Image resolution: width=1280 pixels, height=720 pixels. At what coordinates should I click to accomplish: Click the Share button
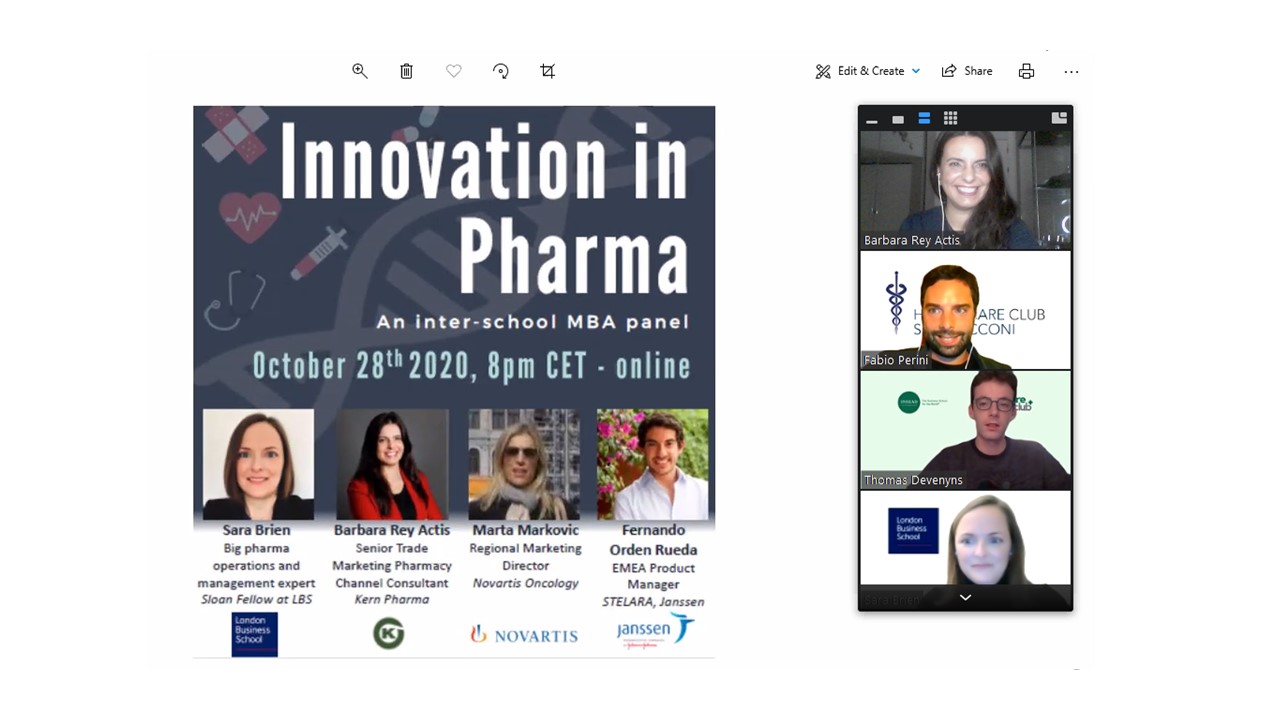[967, 71]
